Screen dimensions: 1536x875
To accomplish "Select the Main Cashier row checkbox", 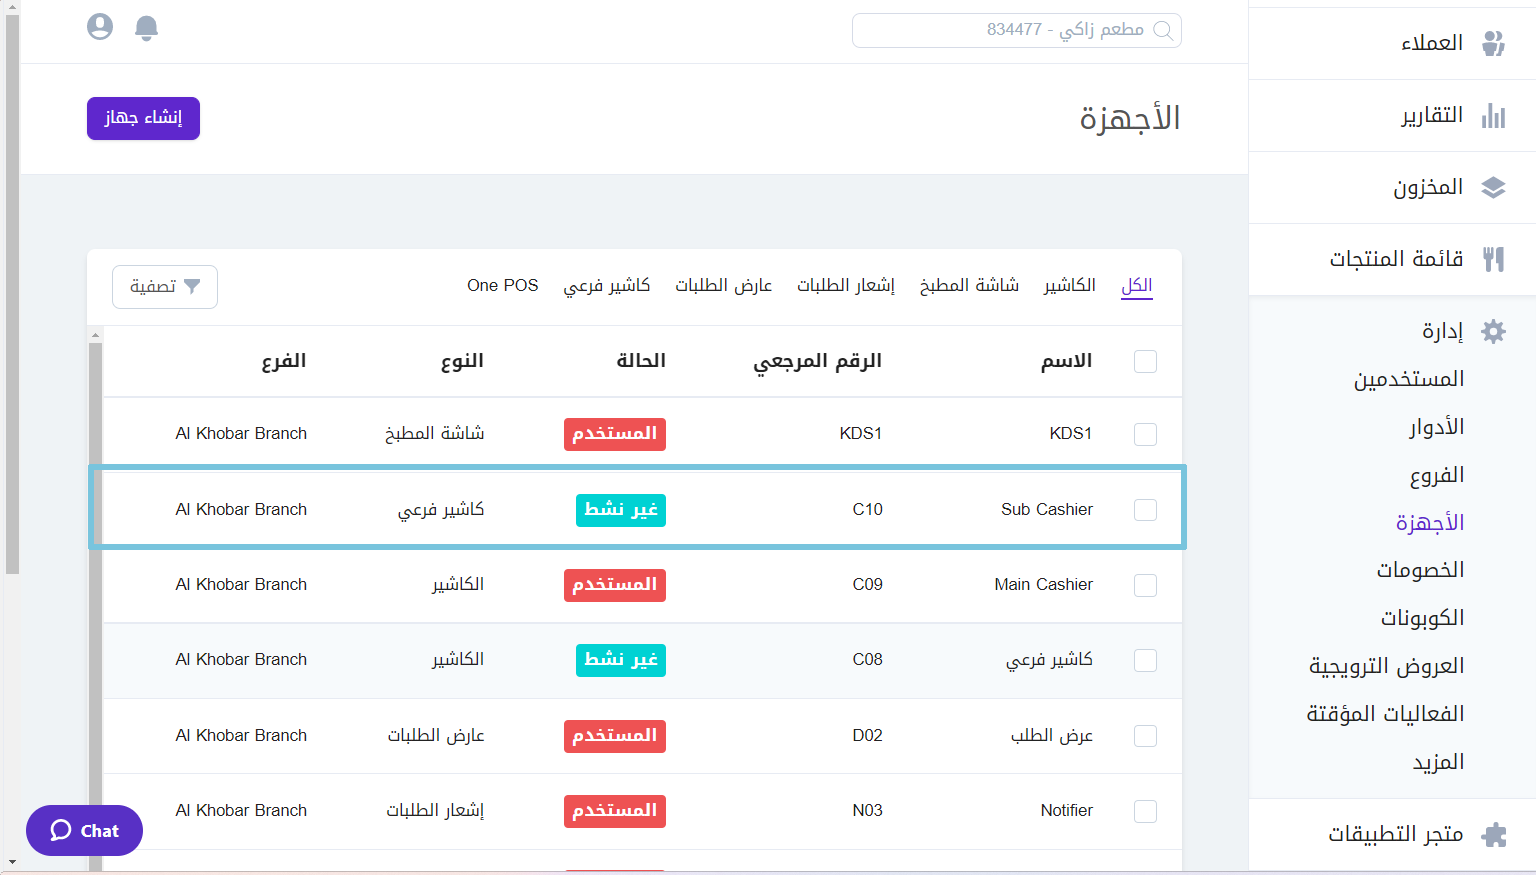I will 1145,585.
